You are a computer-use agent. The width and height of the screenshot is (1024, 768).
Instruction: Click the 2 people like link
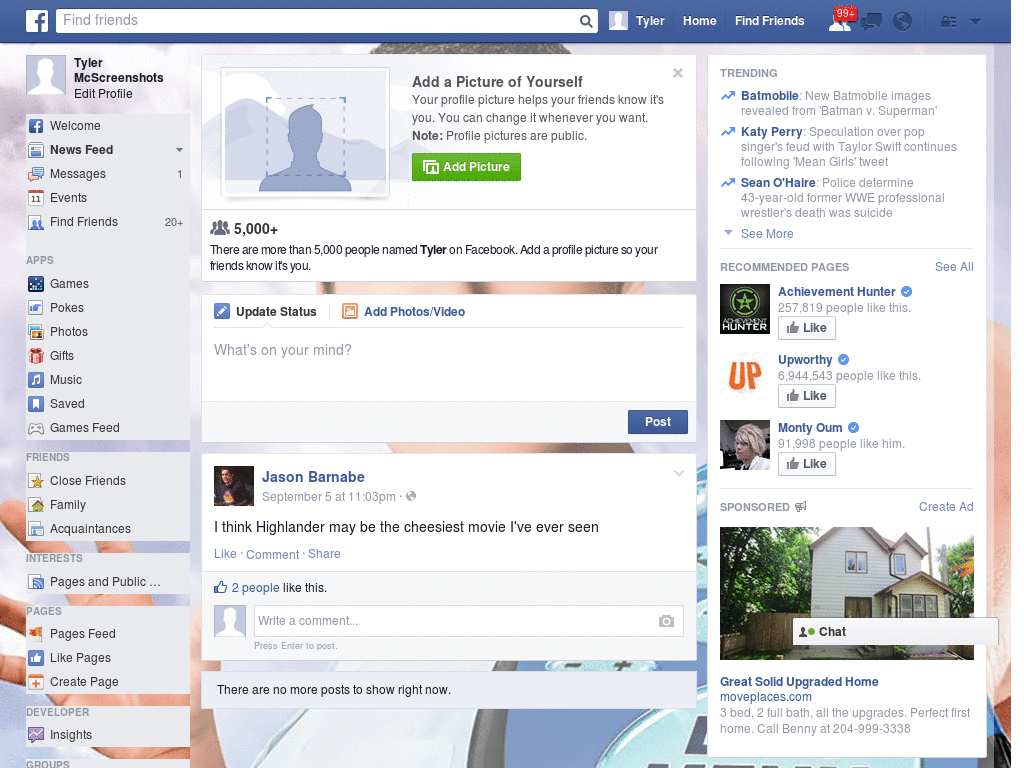255,588
